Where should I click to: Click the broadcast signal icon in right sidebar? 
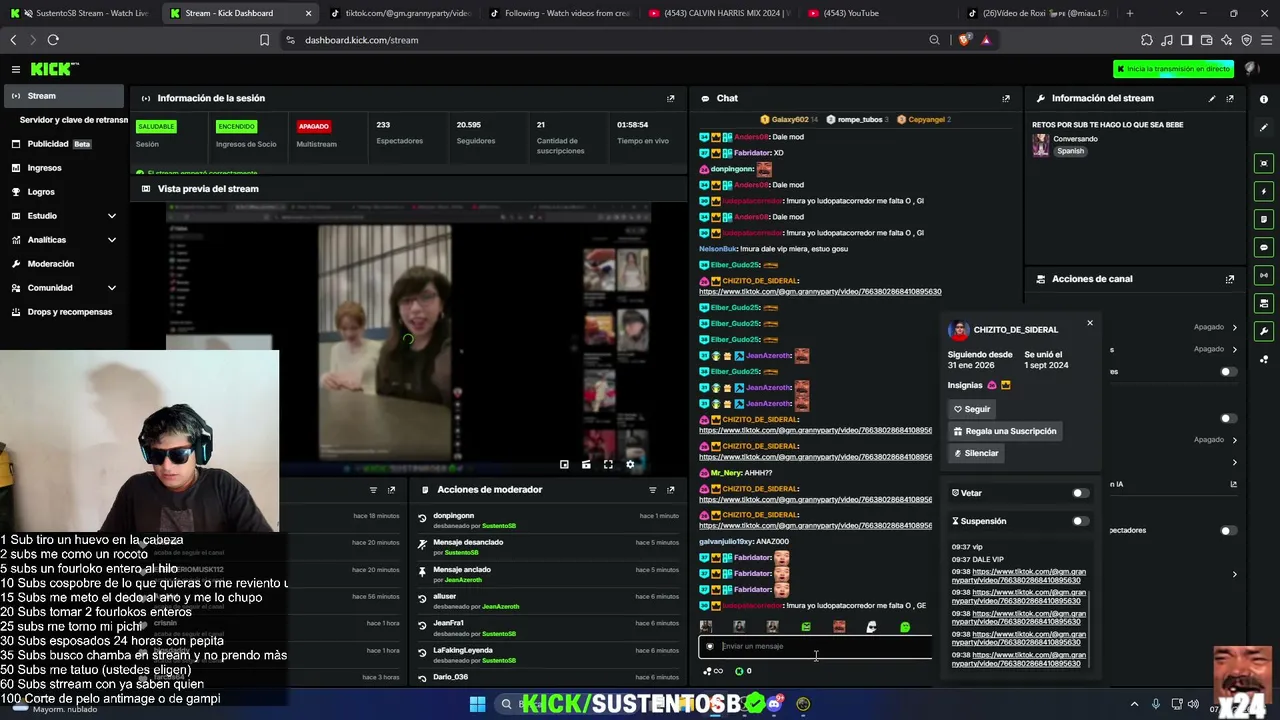pyautogui.click(x=1264, y=275)
